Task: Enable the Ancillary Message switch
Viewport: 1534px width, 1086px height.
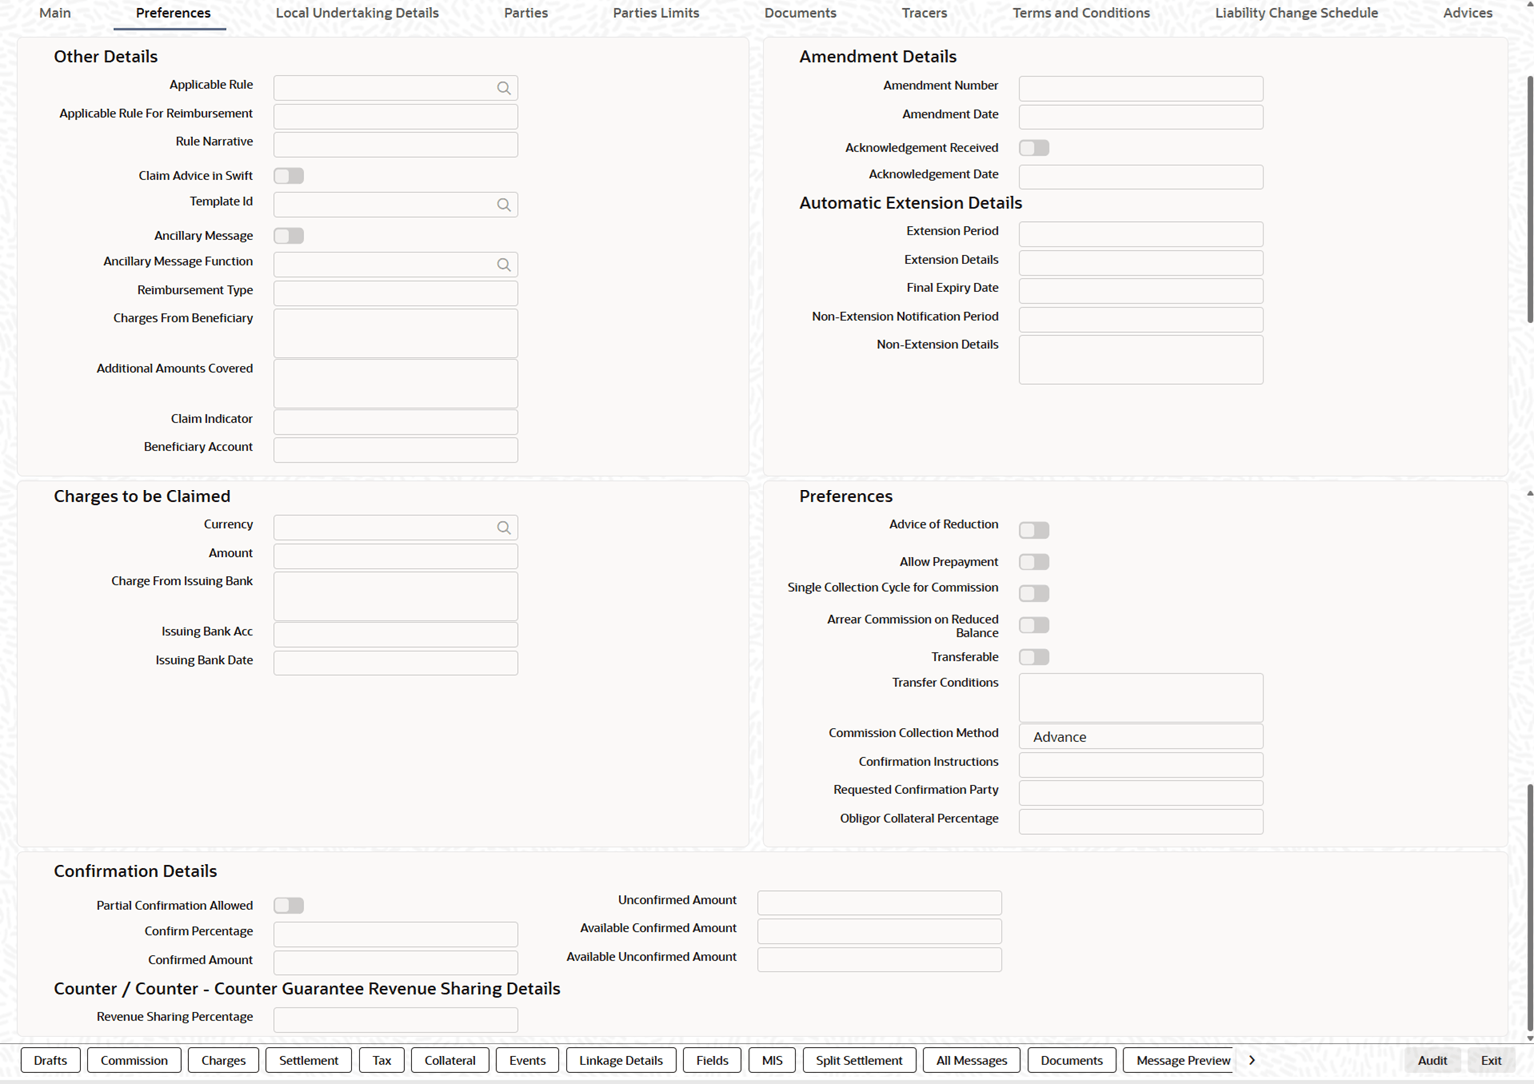Action: [289, 236]
